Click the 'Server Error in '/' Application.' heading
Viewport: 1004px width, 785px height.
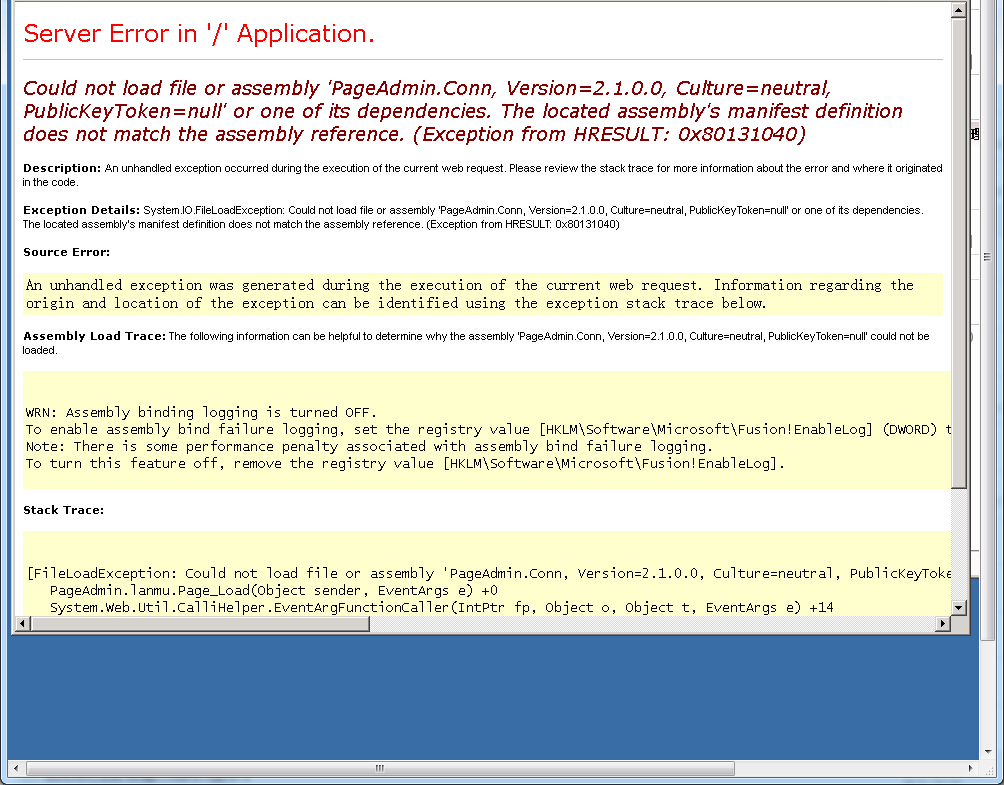[199, 33]
